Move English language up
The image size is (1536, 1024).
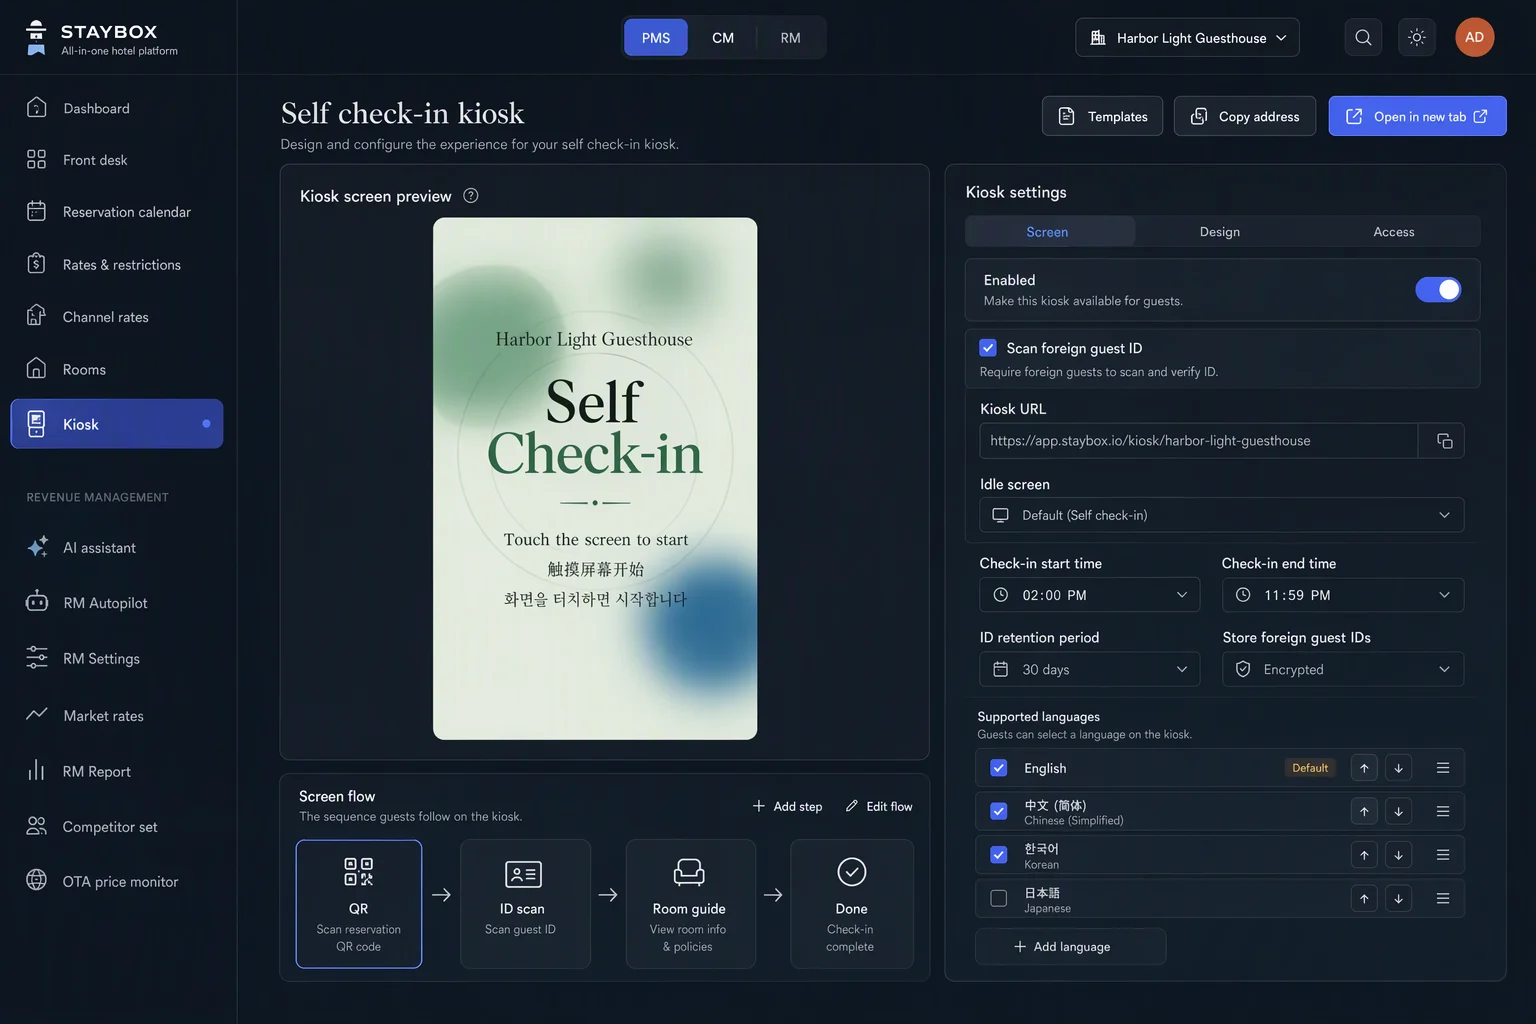tap(1364, 768)
